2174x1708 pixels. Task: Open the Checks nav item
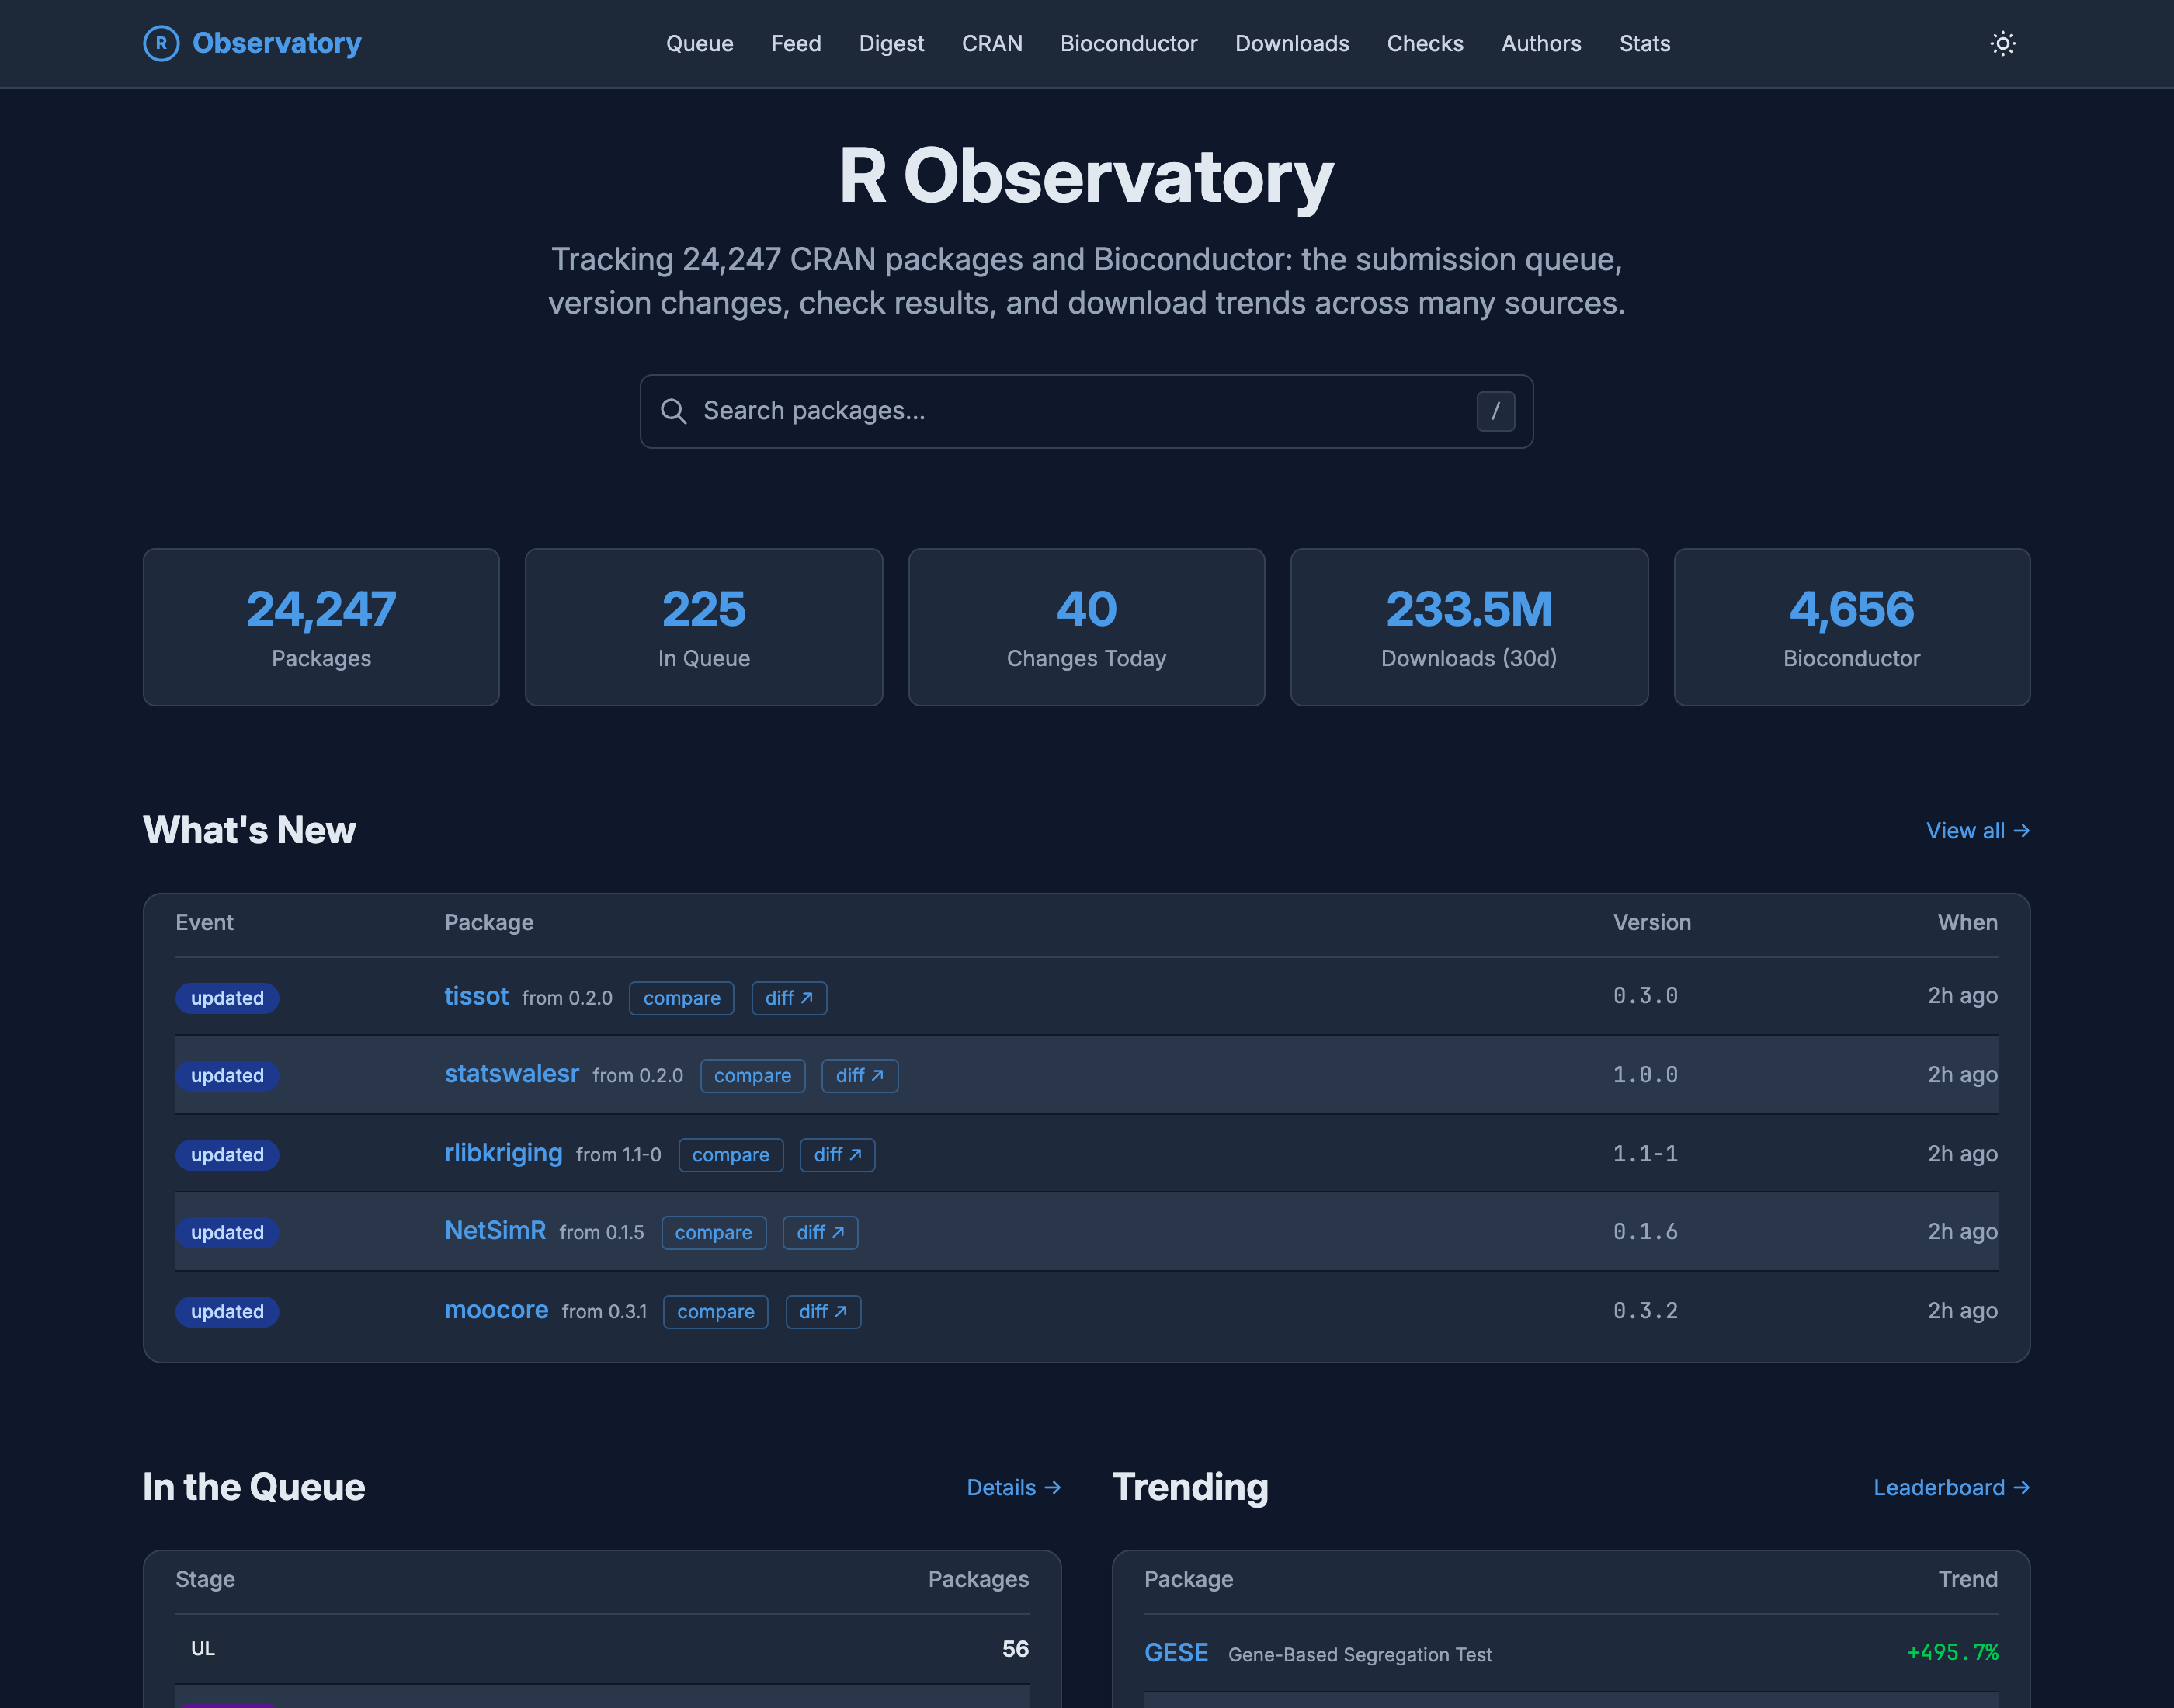1425,43
